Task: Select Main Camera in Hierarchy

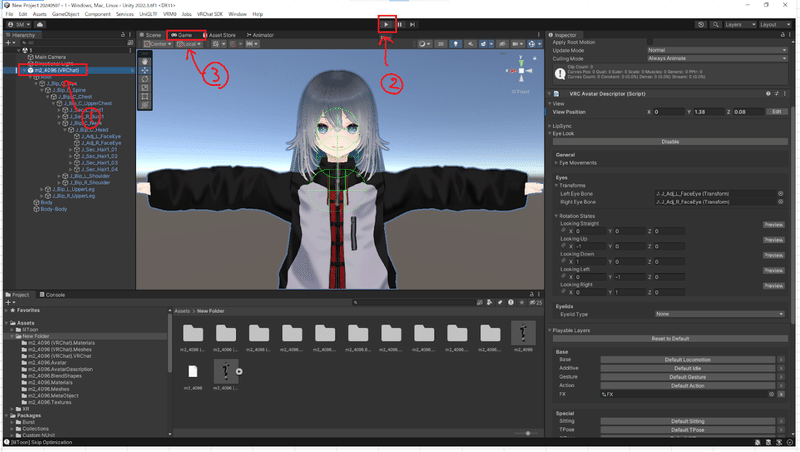Action: 50,57
